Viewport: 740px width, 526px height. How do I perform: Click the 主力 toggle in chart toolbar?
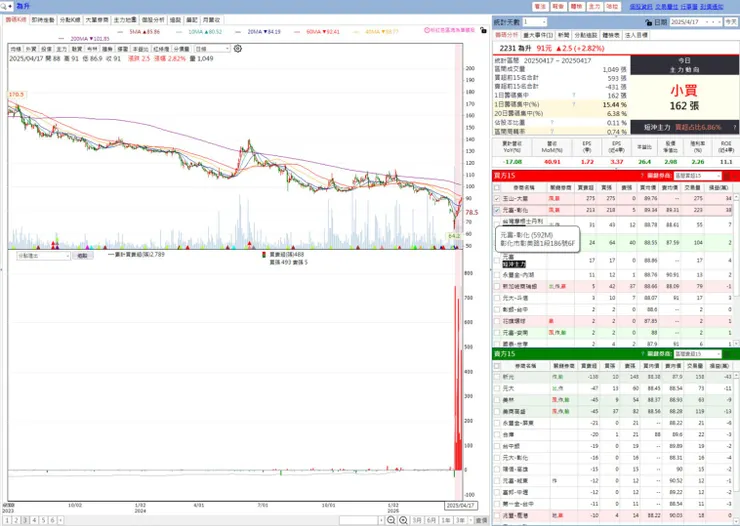pos(61,49)
